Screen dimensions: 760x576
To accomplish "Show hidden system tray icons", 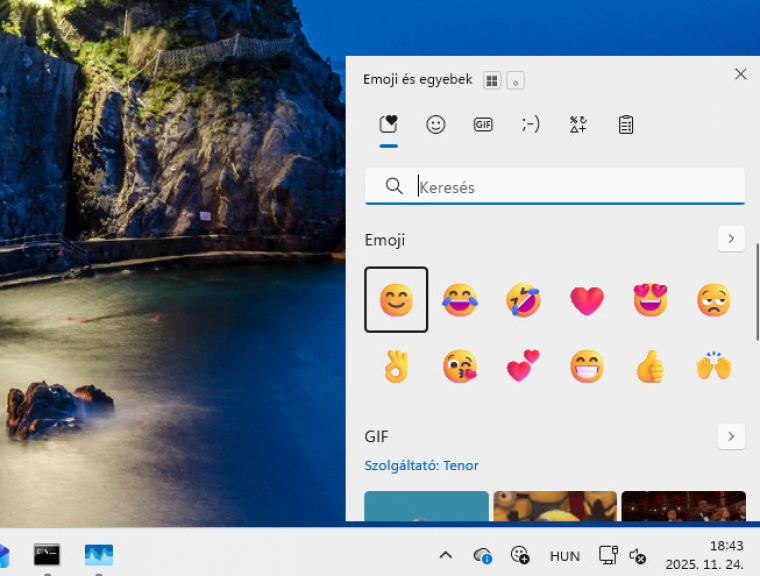I will pyautogui.click(x=446, y=555).
